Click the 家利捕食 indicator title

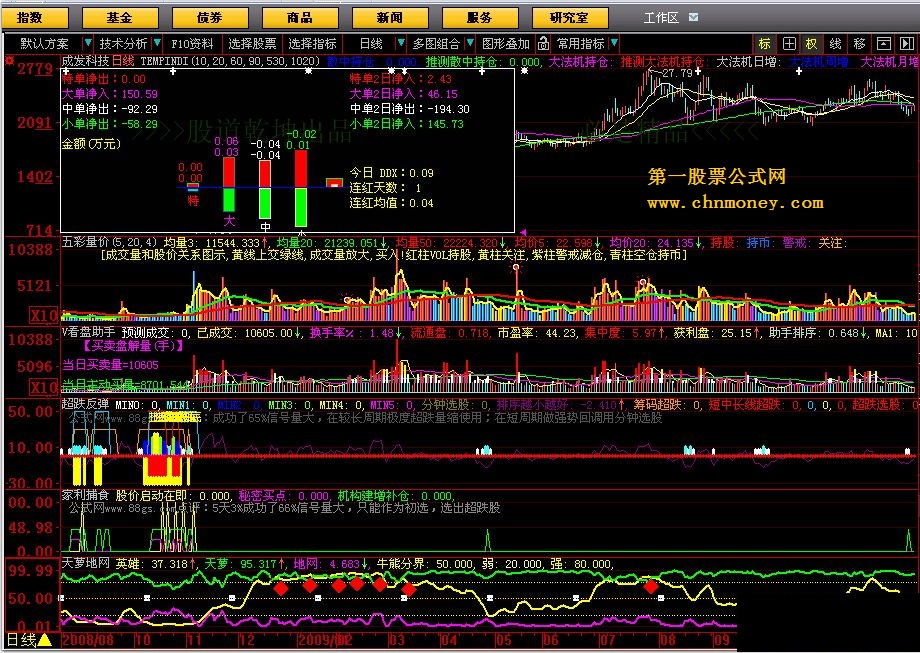click(x=86, y=496)
